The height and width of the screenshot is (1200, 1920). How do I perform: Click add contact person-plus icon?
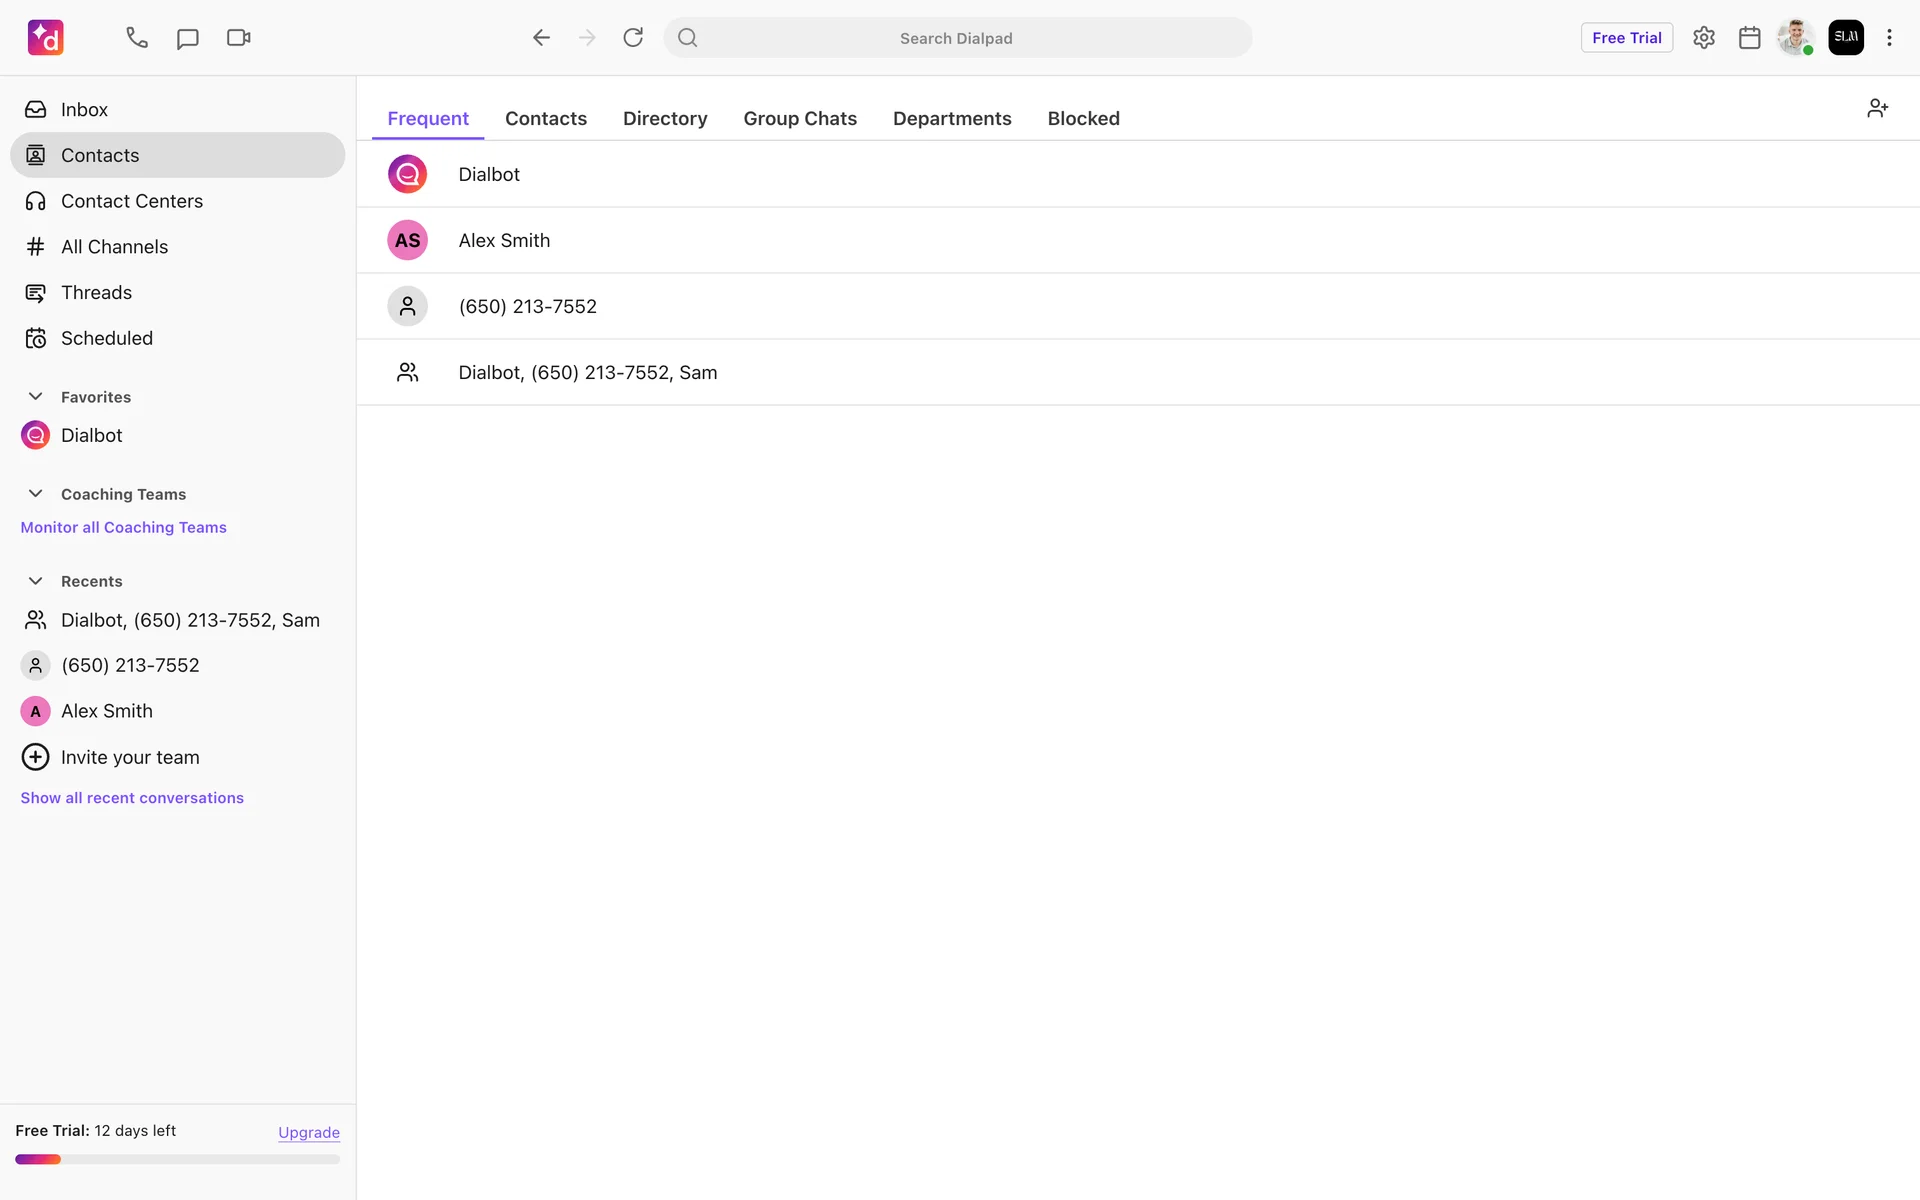(1877, 108)
